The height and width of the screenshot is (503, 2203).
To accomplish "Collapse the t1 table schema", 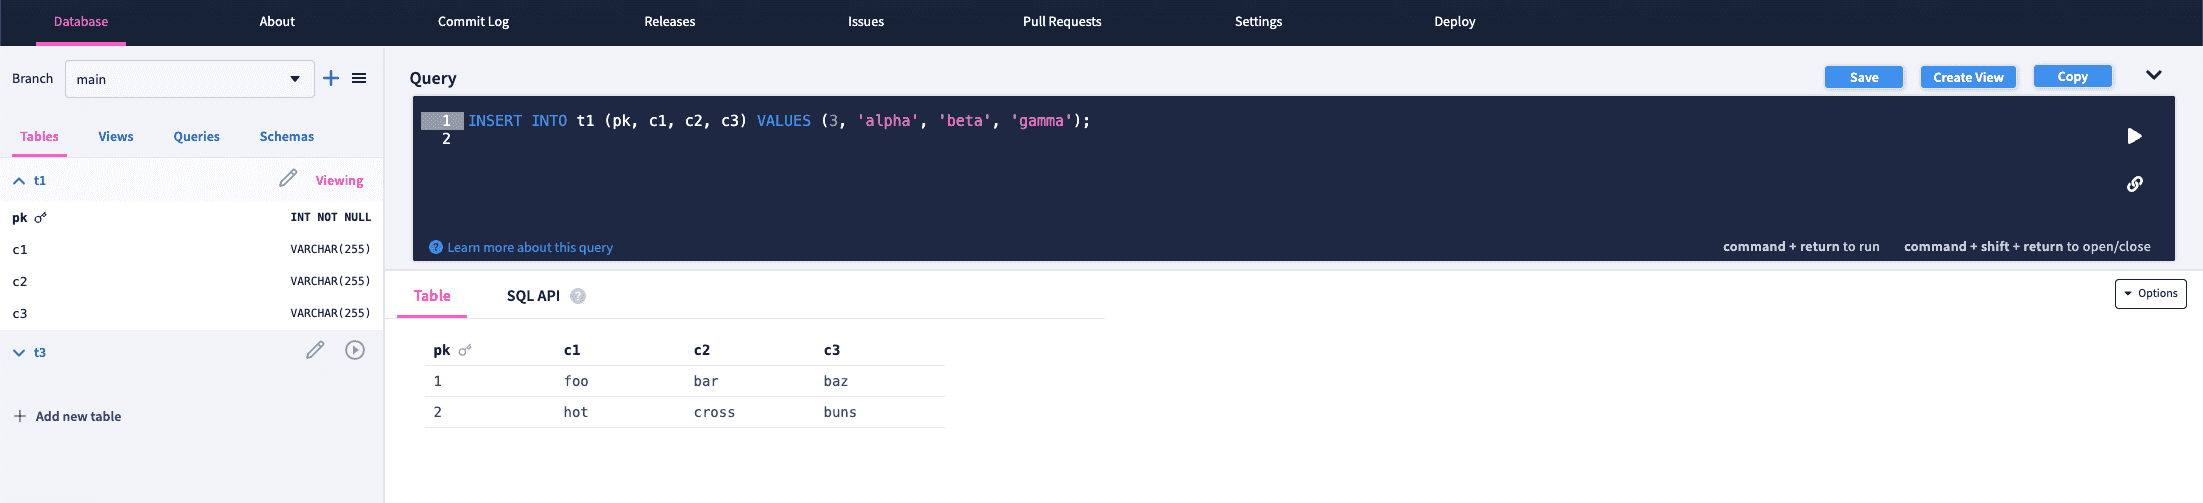I will tap(19, 181).
